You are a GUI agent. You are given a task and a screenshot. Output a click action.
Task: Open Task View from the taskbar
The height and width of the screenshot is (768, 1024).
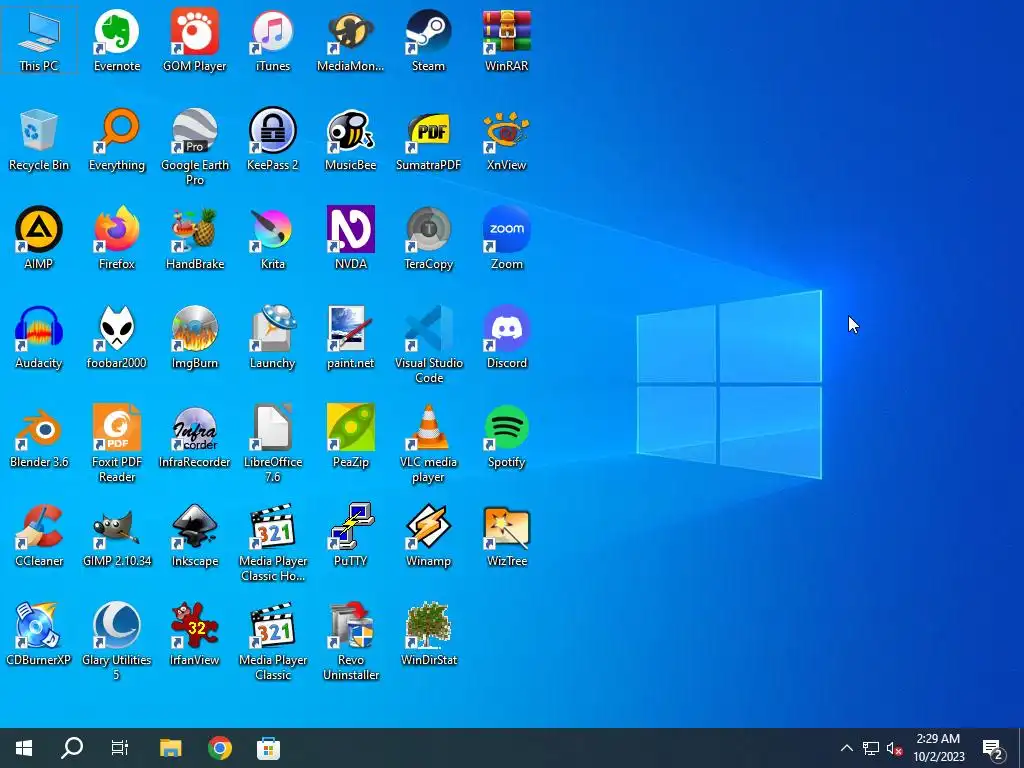(x=120, y=748)
